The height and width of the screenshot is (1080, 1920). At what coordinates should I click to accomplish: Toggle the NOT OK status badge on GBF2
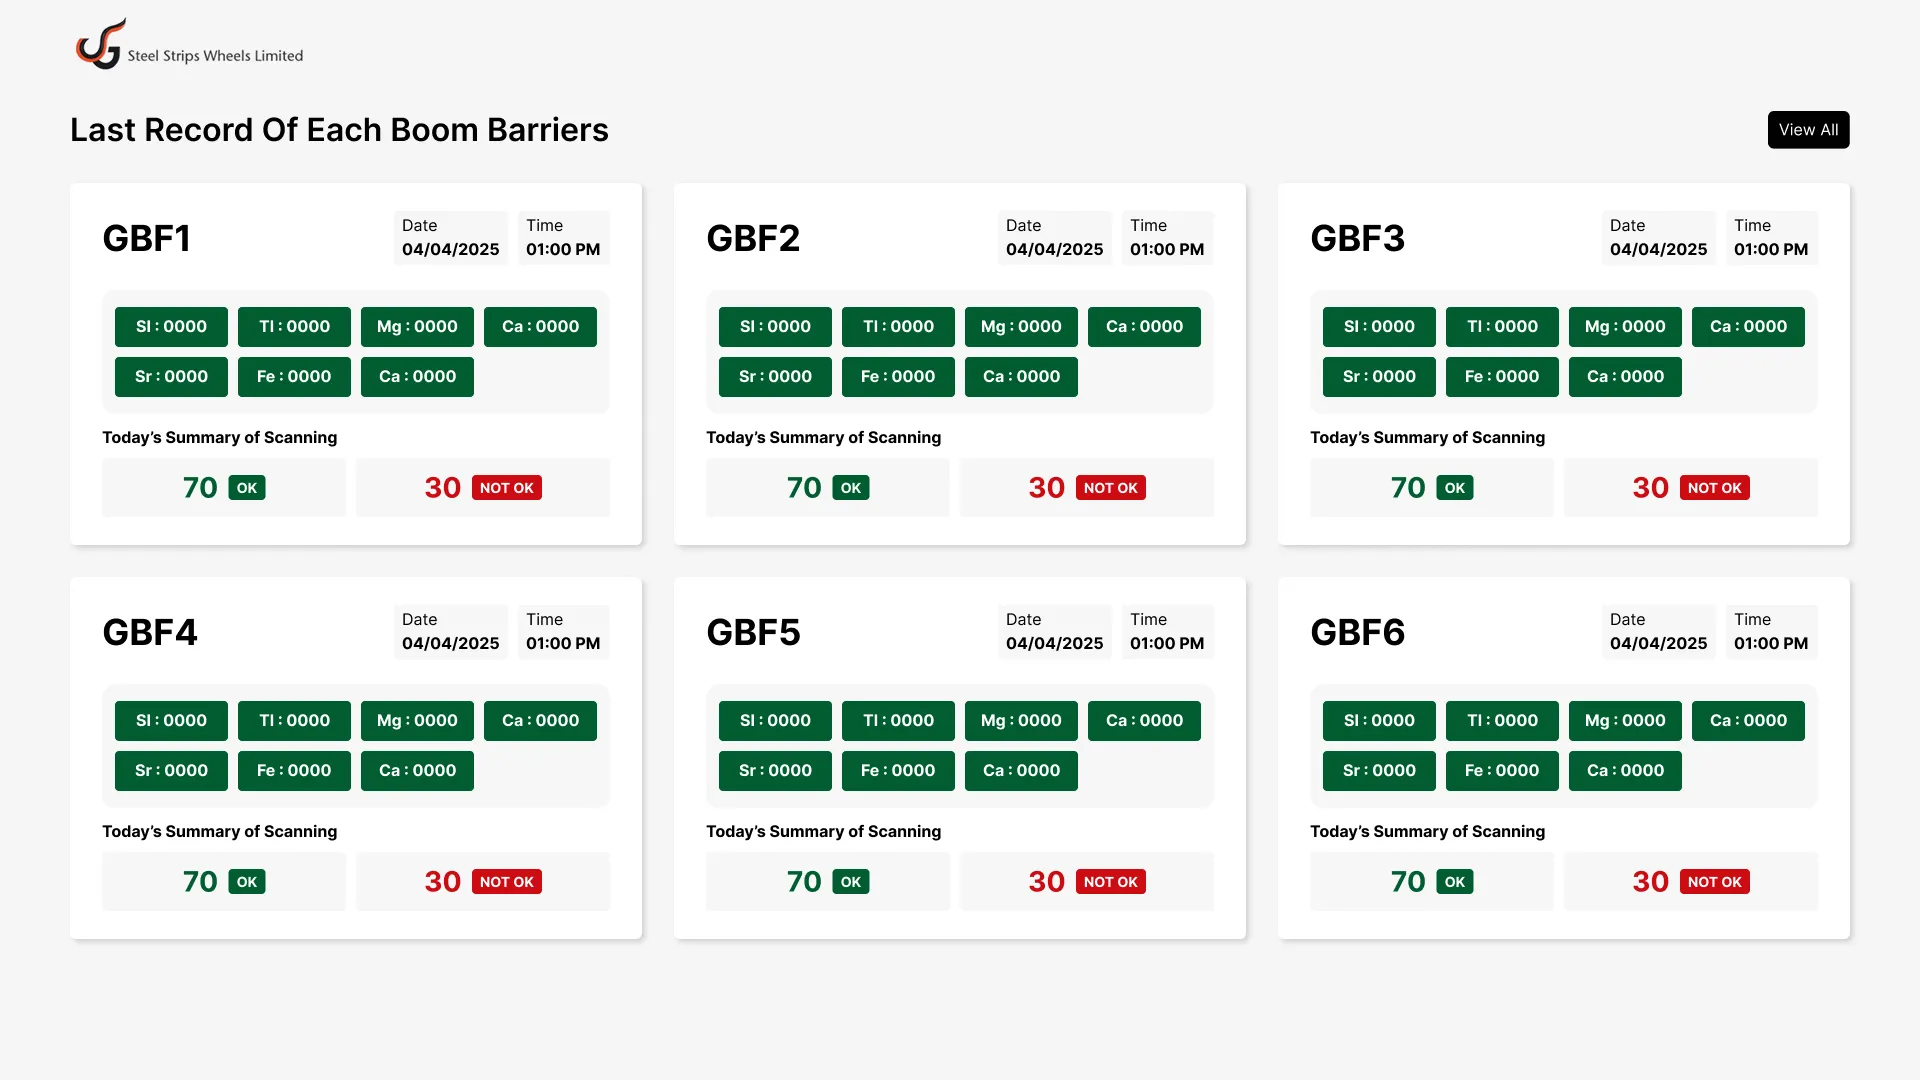click(1110, 487)
